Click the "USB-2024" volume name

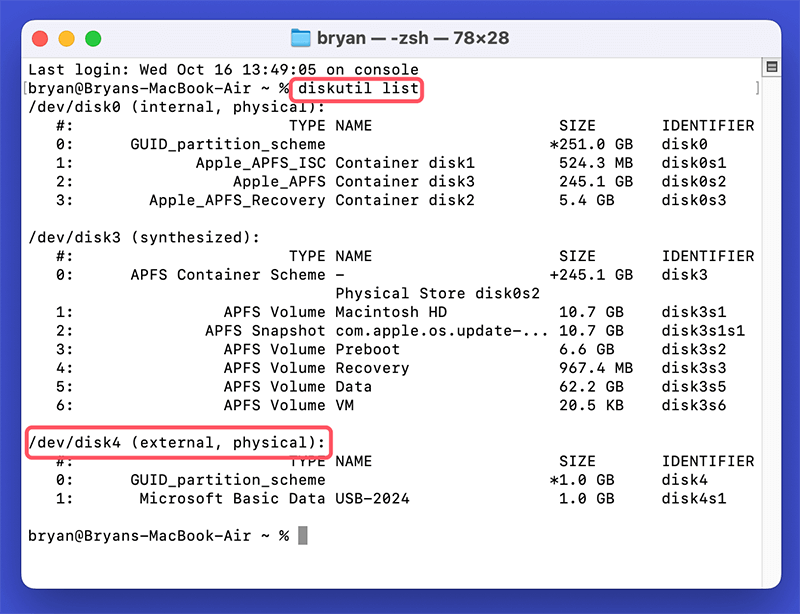click(x=372, y=498)
